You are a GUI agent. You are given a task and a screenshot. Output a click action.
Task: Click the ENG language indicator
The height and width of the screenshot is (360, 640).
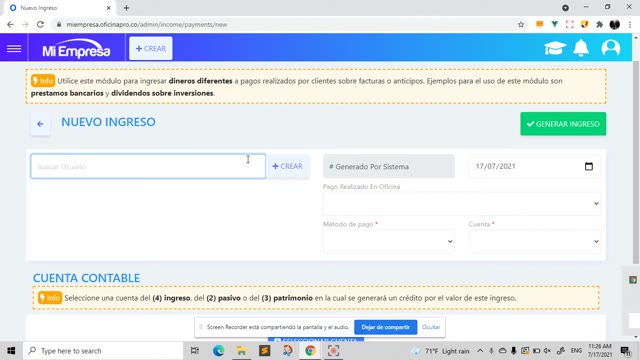coord(576,351)
